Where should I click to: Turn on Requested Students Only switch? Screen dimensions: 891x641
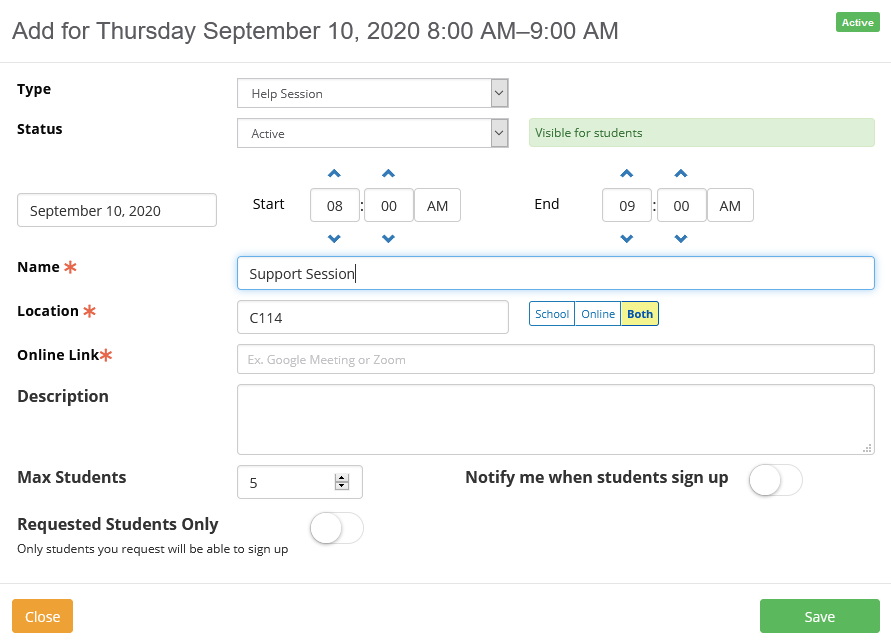coord(337,528)
